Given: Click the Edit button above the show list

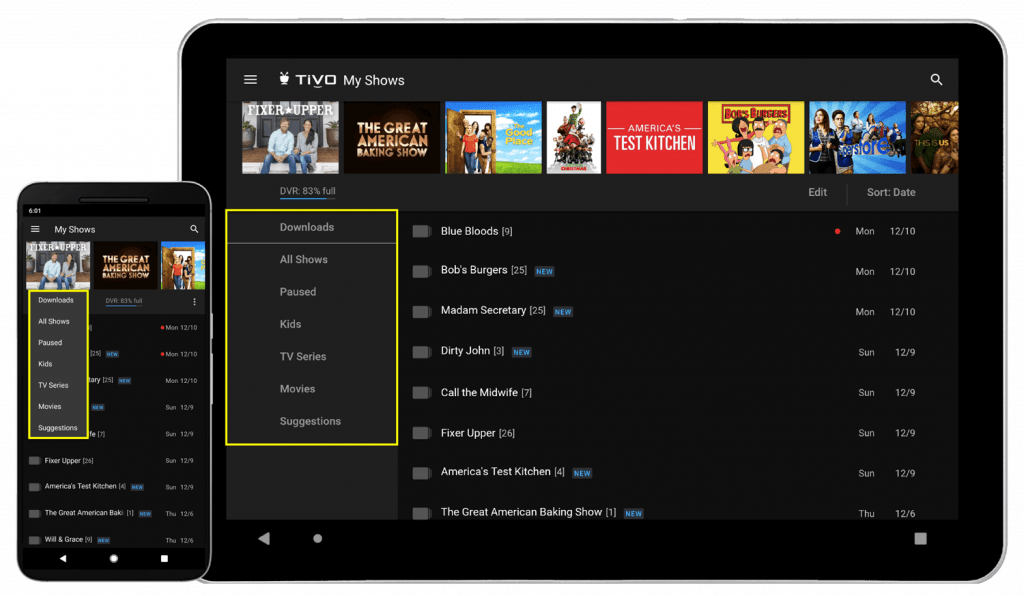Looking at the screenshot, I should [817, 192].
